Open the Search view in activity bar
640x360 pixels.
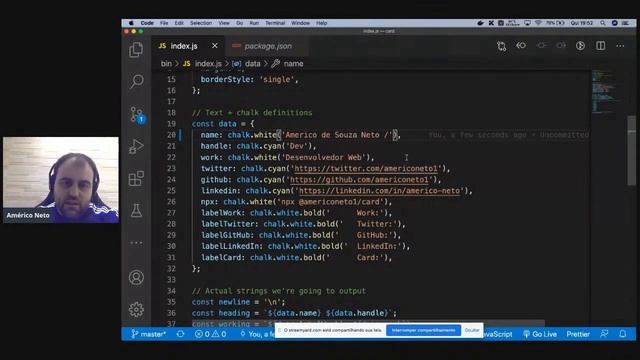tap(136, 81)
